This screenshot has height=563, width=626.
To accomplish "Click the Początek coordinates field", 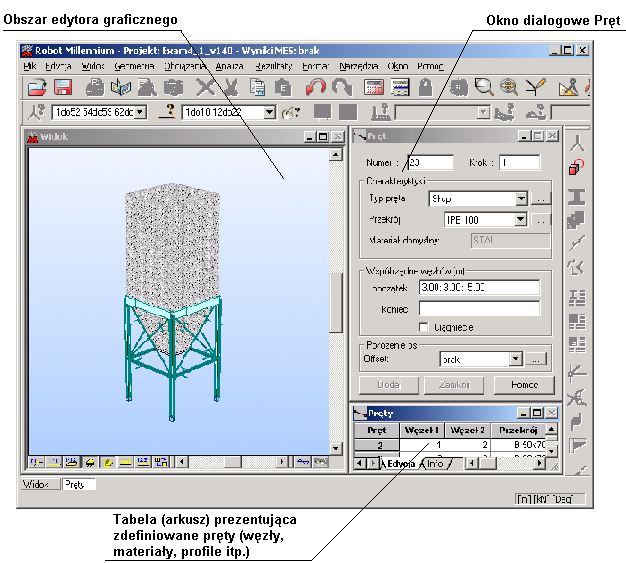I will pyautogui.click(x=479, y=287).
